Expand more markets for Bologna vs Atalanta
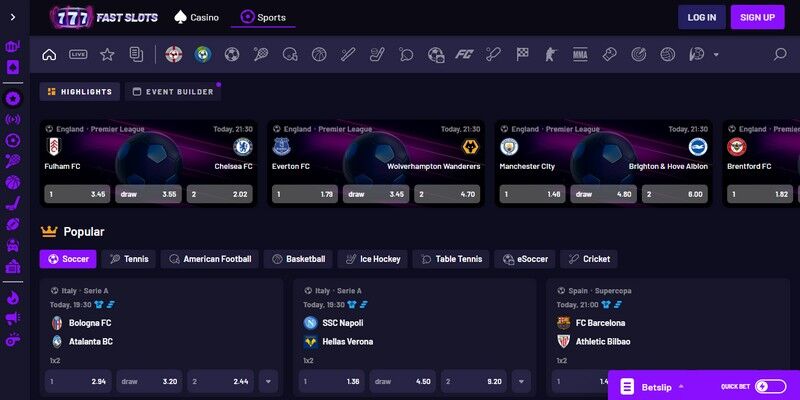This screenshot has width=800, height=400. [268, 381]
